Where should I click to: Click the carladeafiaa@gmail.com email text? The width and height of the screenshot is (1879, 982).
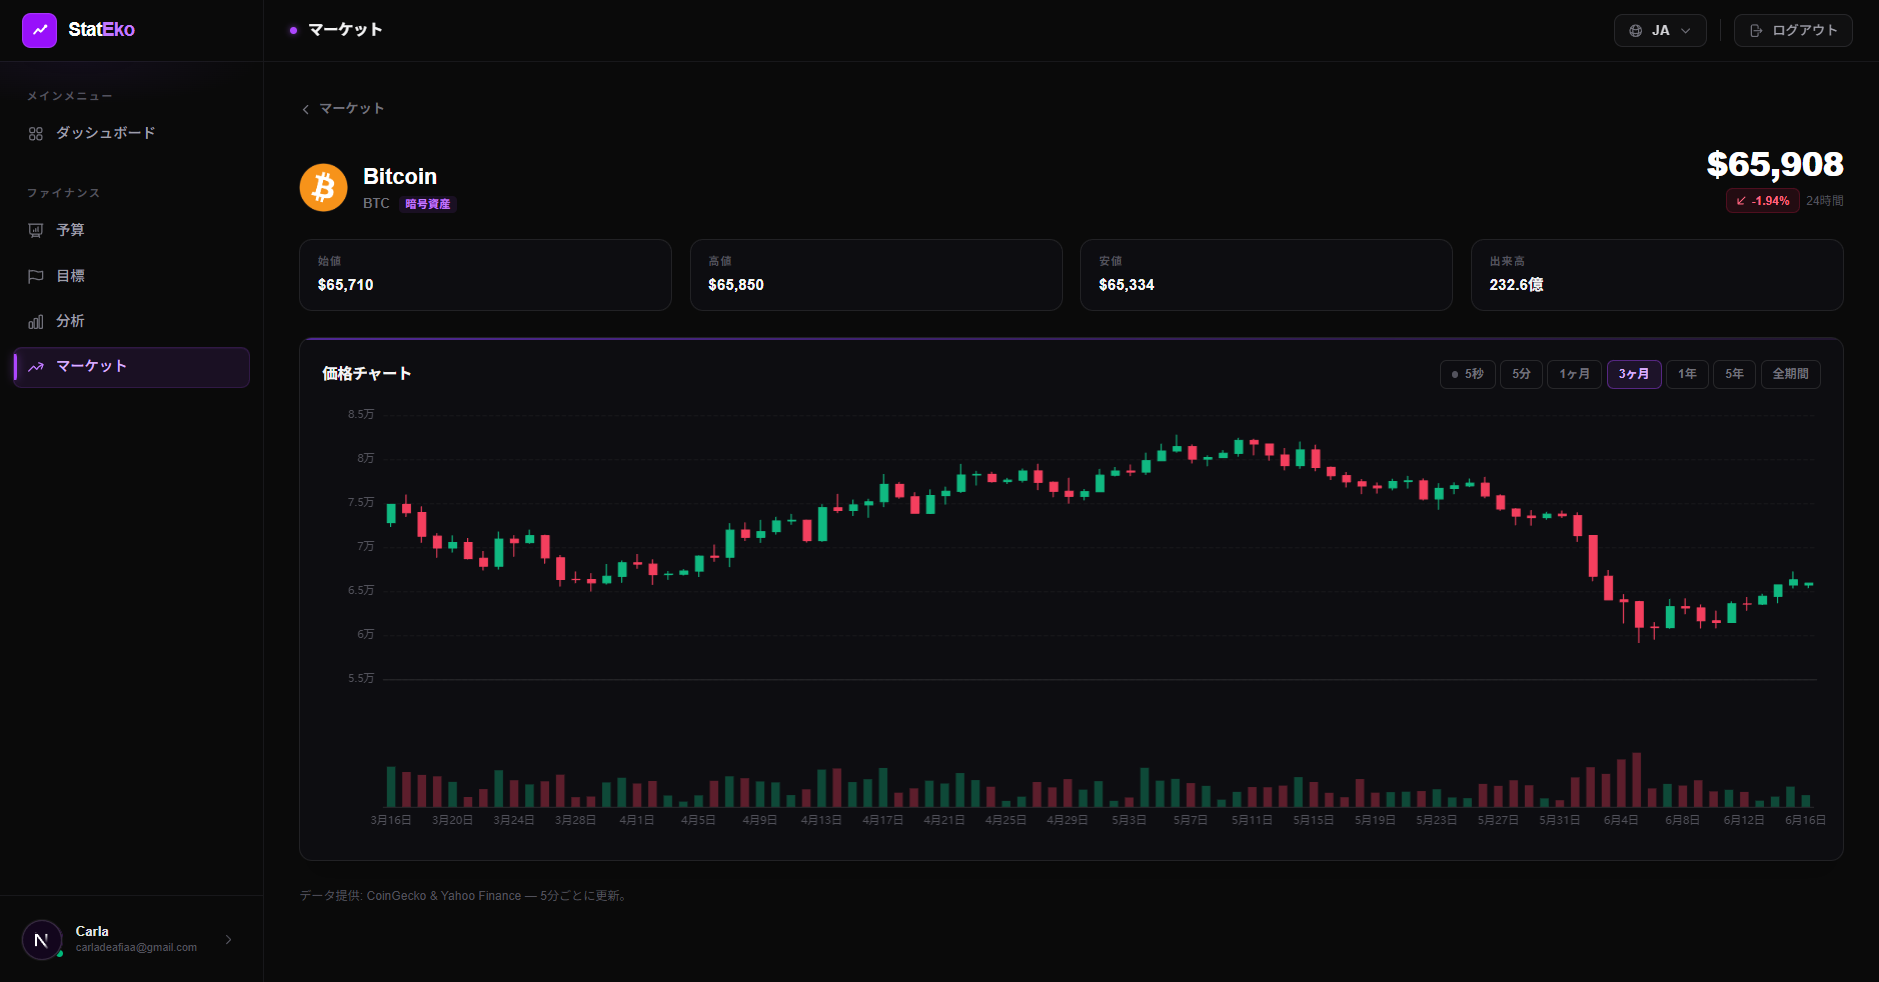click(x=136, y=948)
